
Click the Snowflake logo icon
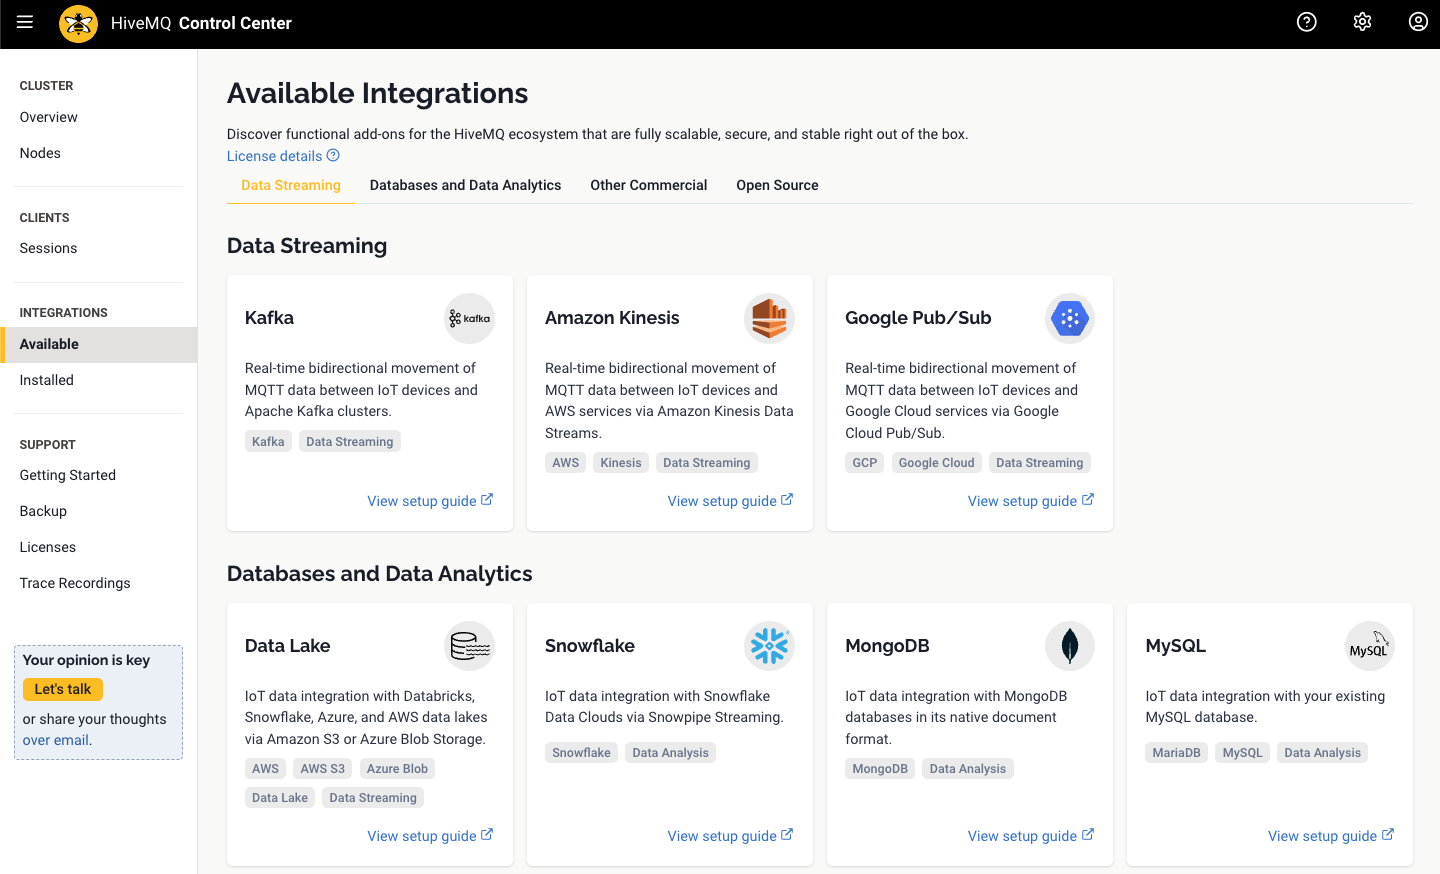[770, 646]
